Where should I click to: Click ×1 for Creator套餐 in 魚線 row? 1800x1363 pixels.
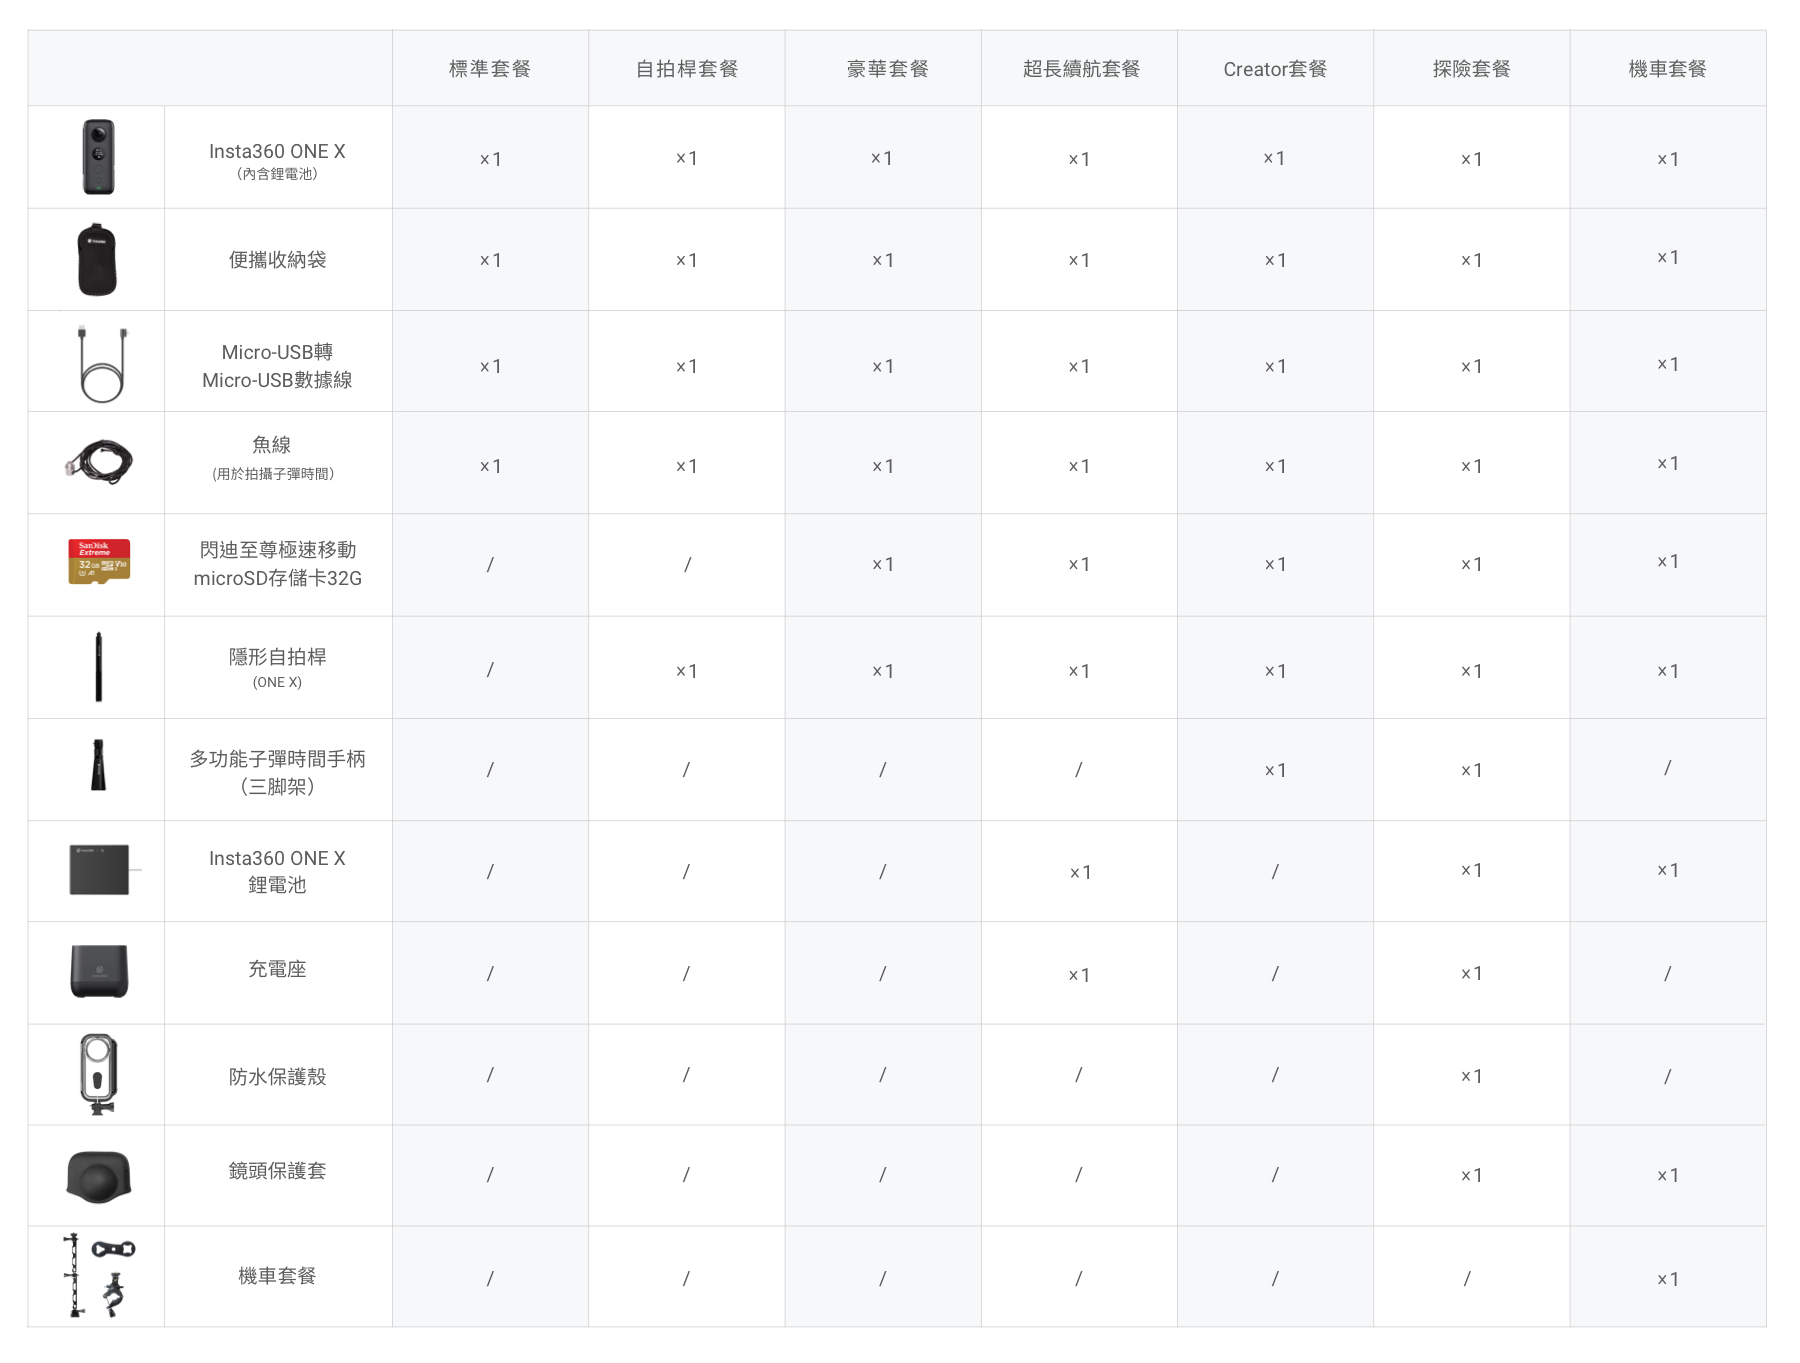pos(1275,466)
